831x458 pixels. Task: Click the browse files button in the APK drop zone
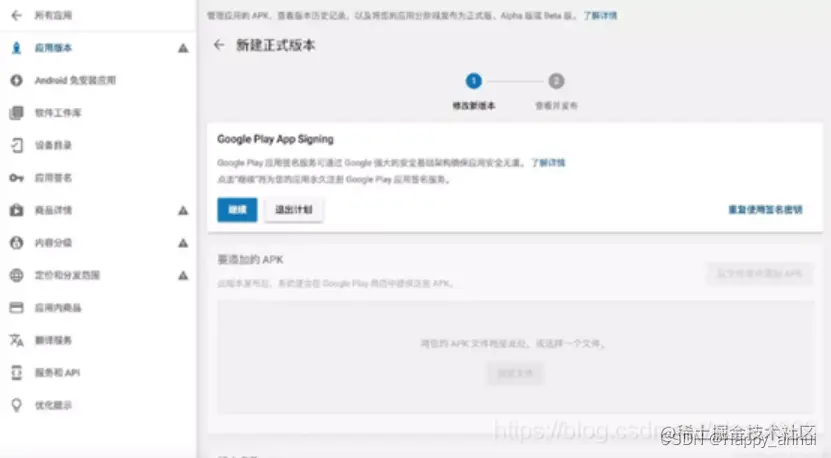pos(515,373)
